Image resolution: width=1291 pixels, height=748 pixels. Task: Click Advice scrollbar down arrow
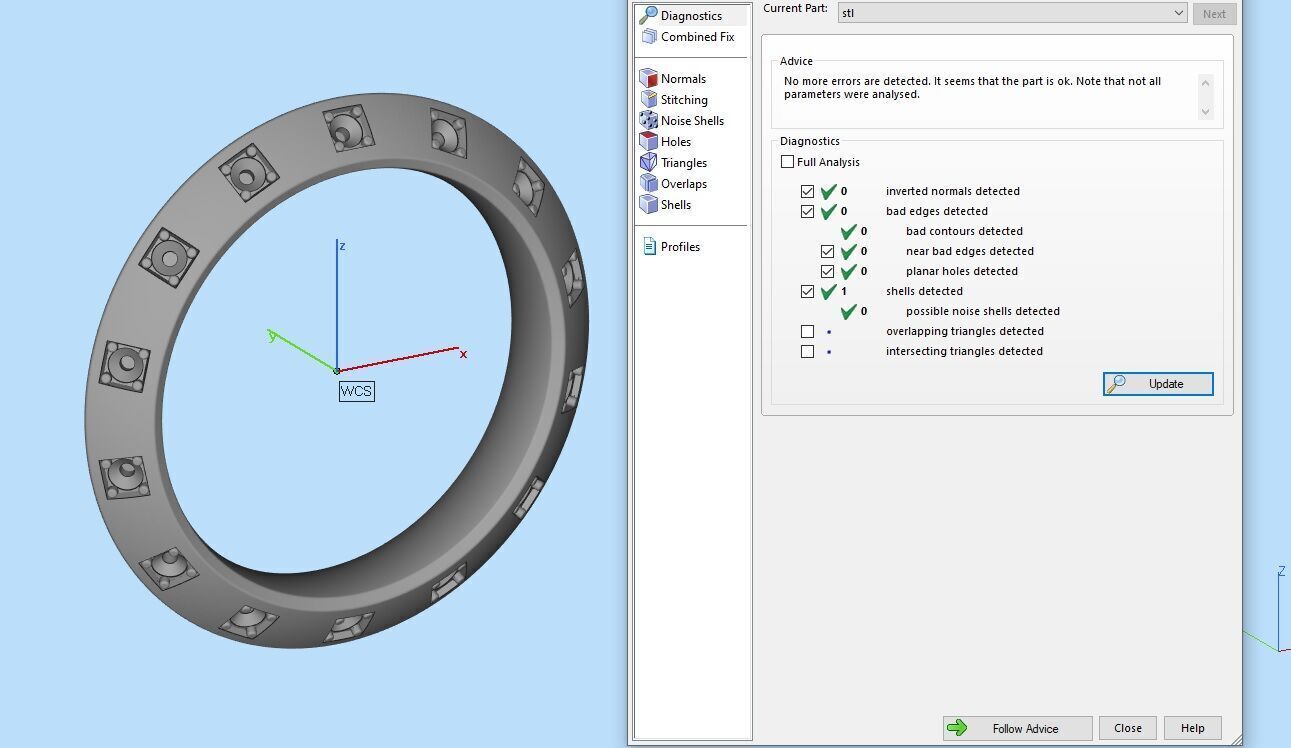tap(1205, 111)
